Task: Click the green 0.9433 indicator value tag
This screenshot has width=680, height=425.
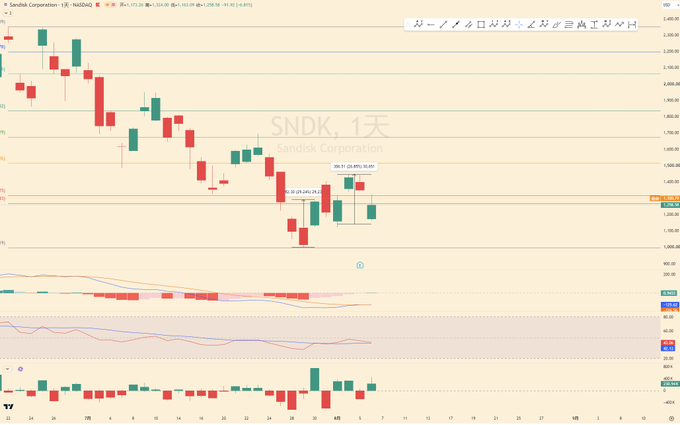Action: pos(670,293)
